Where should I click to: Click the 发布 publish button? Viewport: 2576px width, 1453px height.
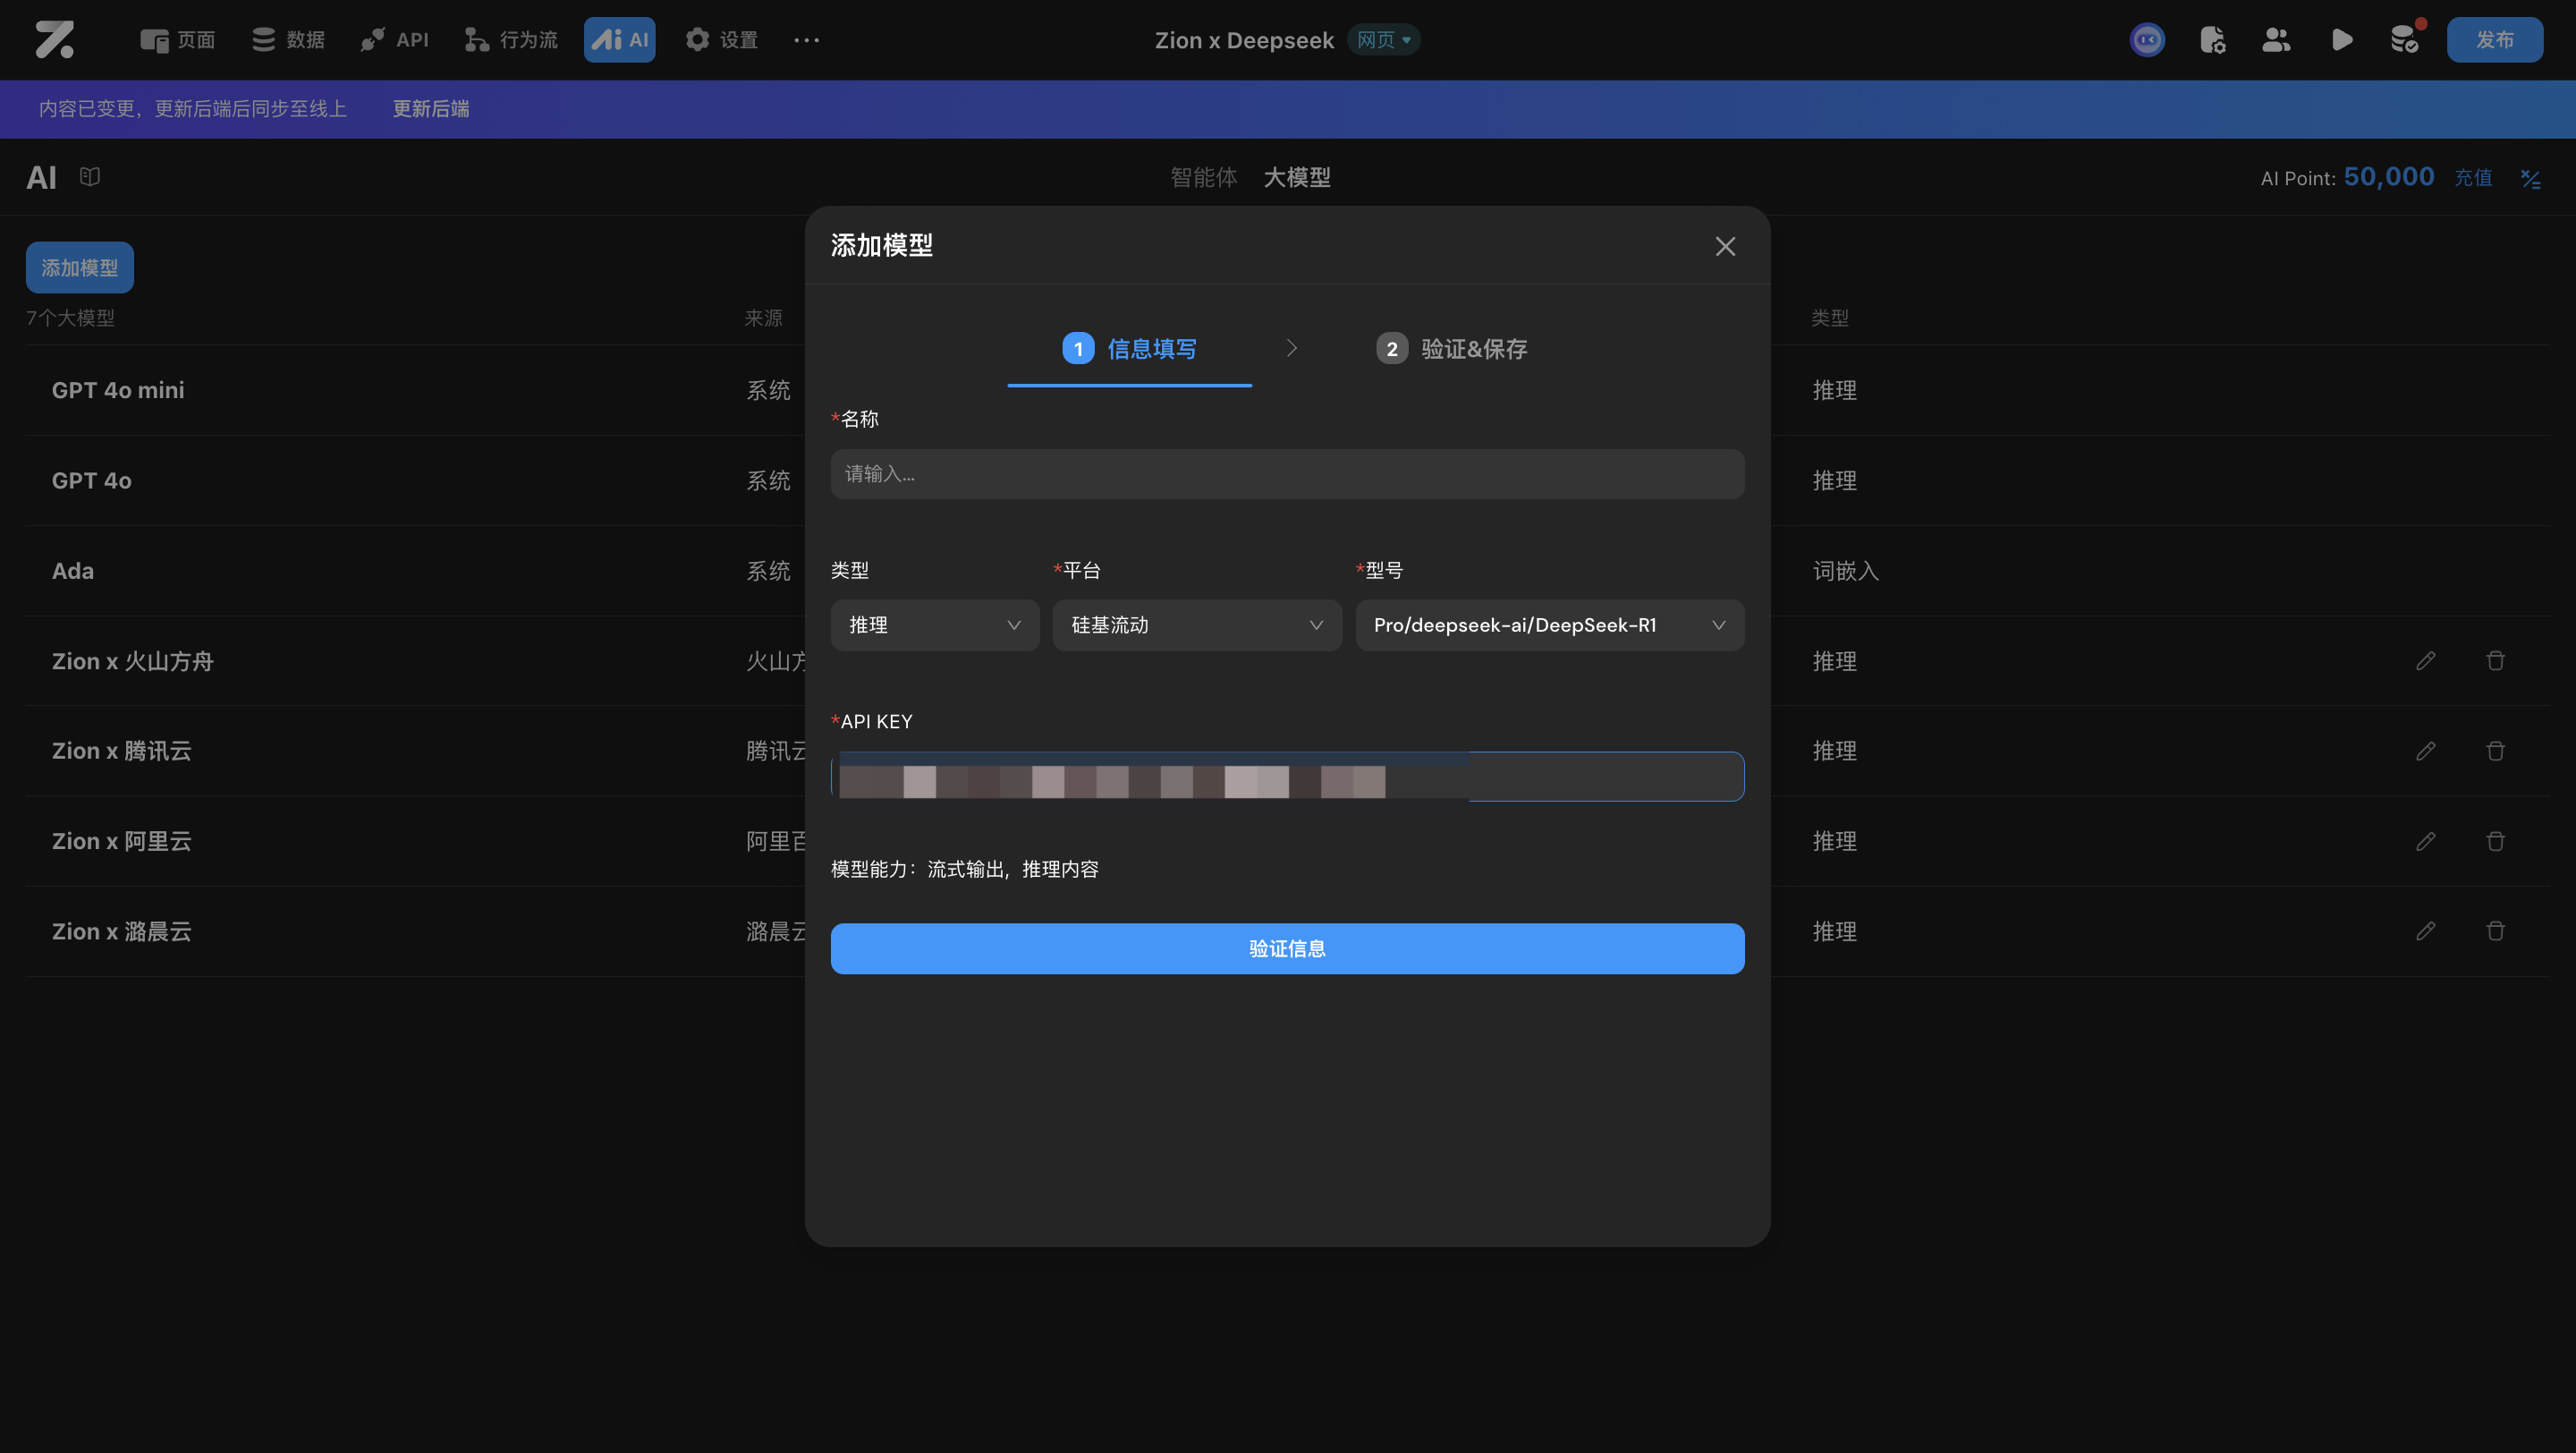click(x=2495, y=40)
